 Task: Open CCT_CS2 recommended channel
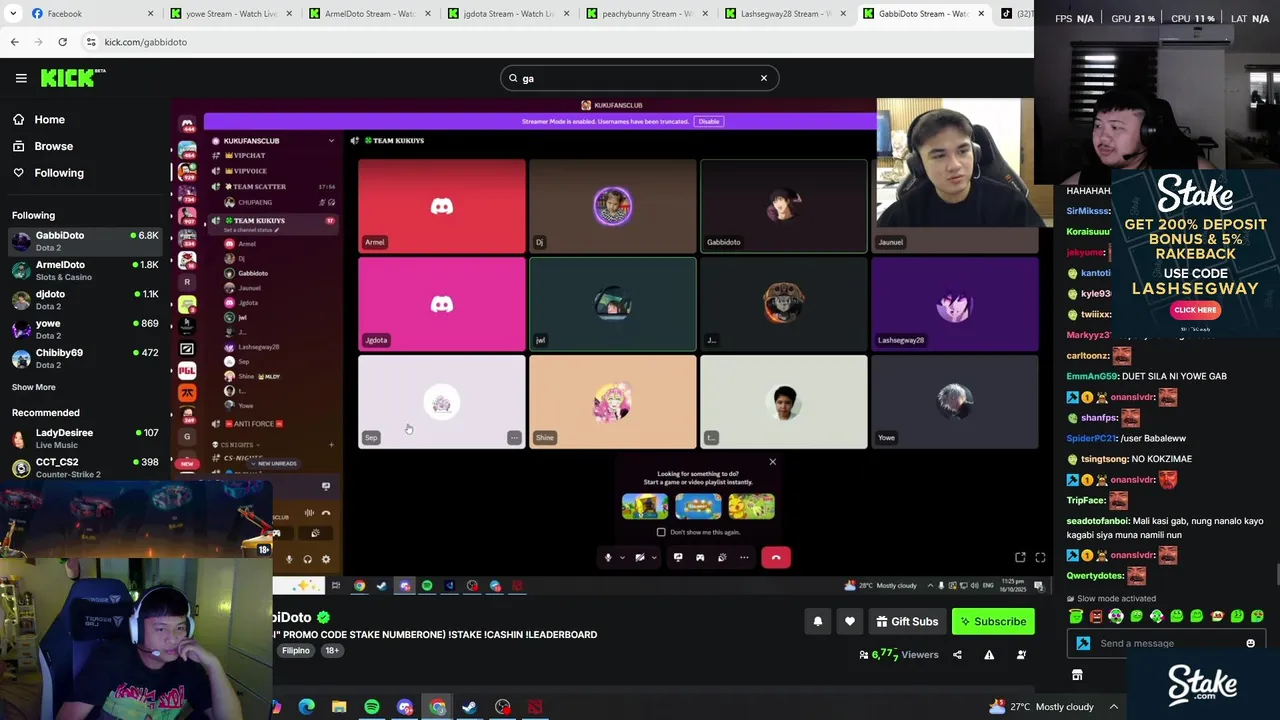tap(85, 467)
